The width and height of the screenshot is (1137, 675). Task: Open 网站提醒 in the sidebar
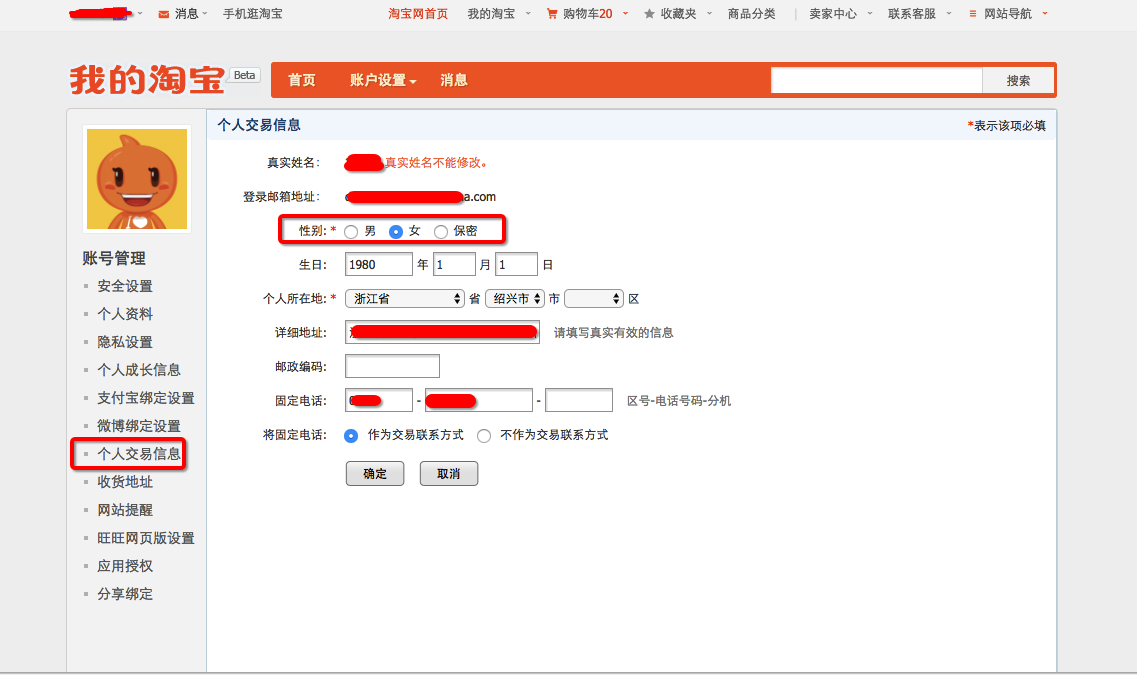coord(125,510)
